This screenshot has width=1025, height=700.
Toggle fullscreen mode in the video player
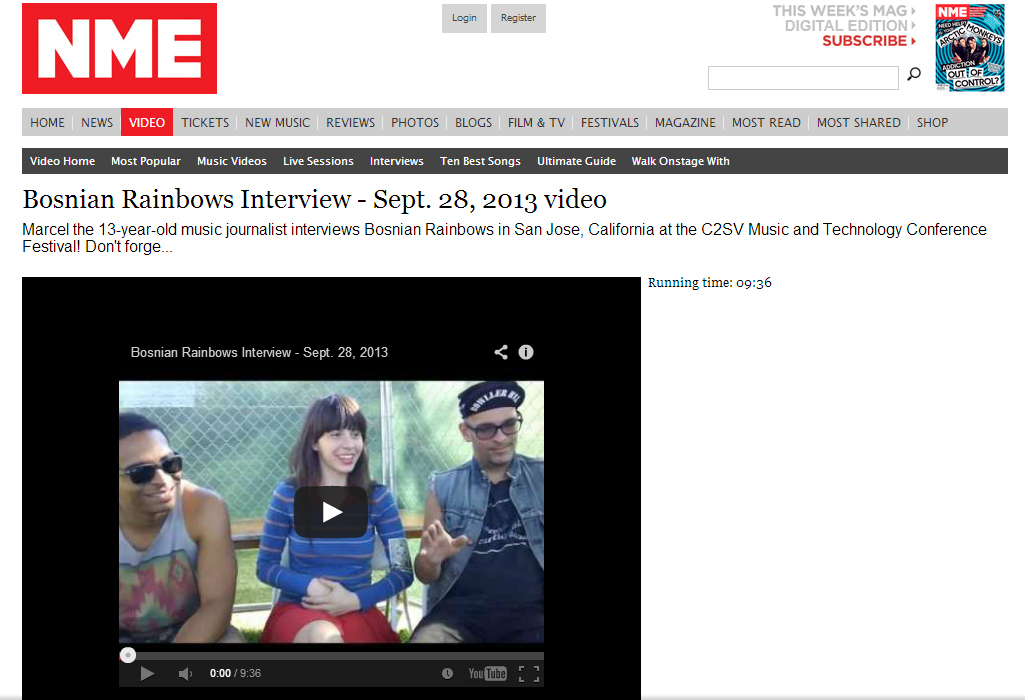529,674
